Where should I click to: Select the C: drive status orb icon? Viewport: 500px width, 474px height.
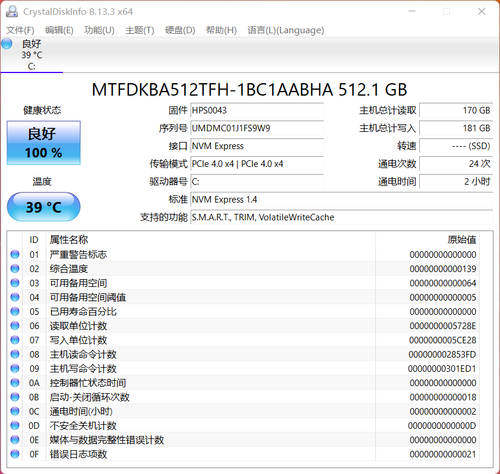pos(7,44)
